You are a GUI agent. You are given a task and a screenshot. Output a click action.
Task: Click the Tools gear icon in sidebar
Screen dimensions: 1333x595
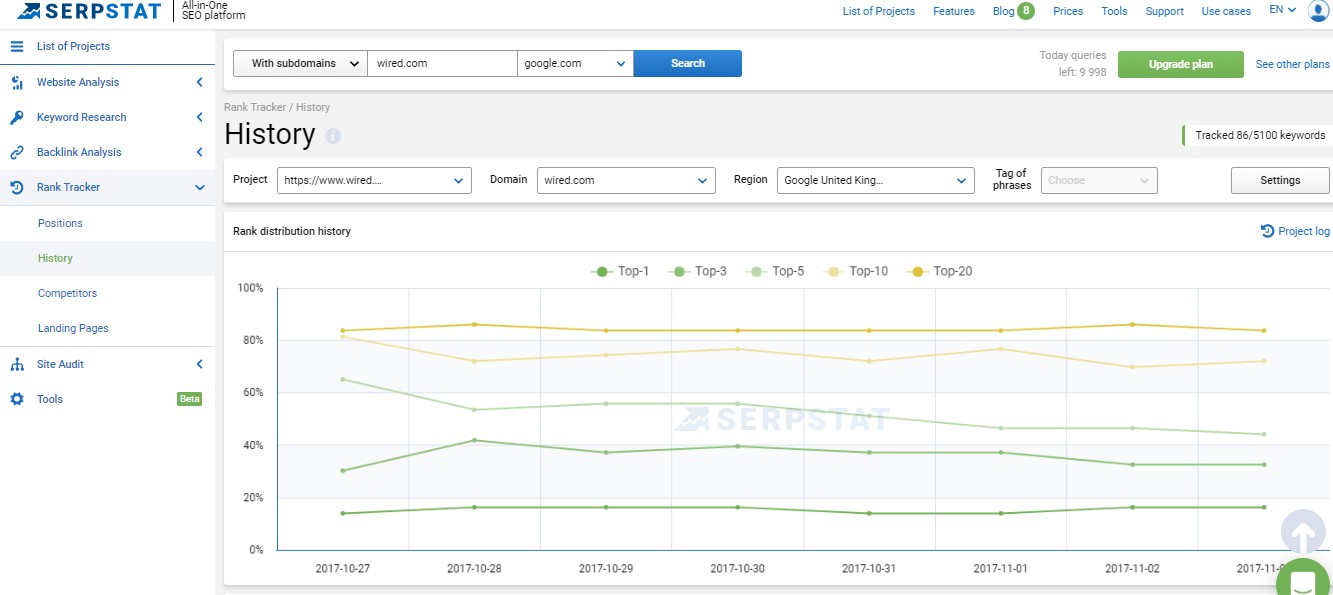[x=17, y=399]
